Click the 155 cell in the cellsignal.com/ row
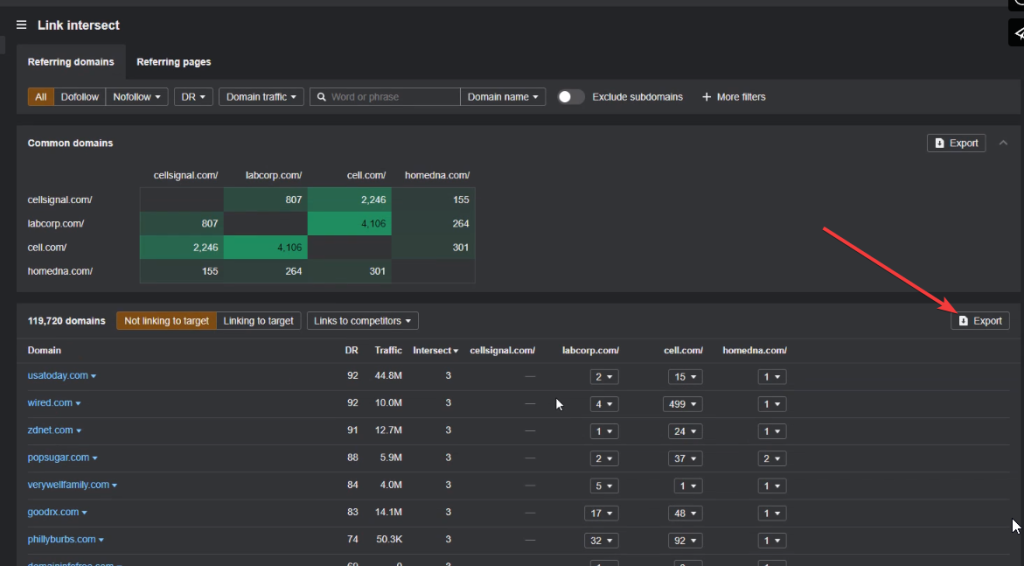Image resolution: width=1024 pixels, height=566 pixels. tap(433, 200)
